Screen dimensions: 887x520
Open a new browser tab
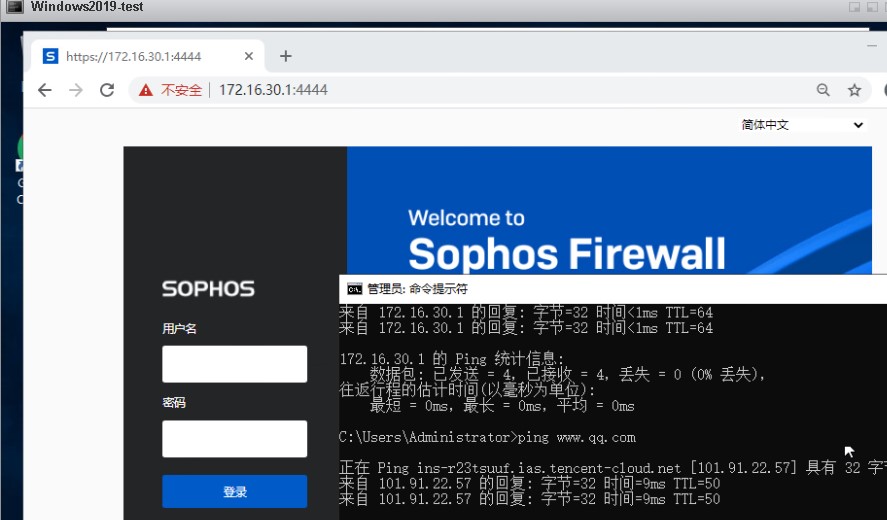point(286,56)
